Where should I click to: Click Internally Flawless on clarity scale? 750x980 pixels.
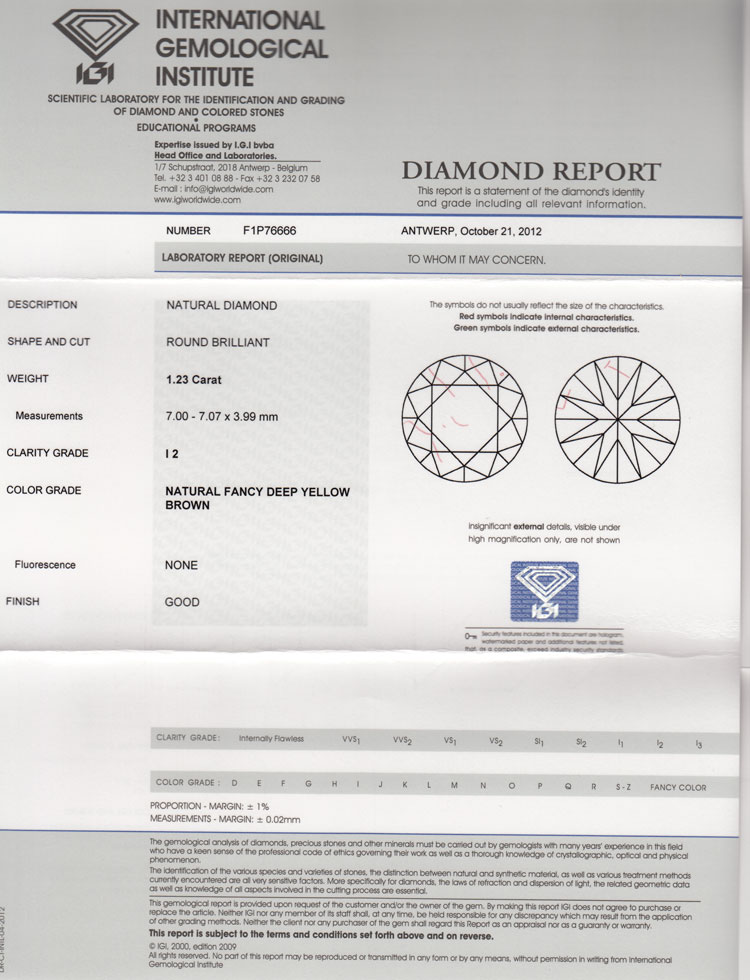coord(271,739)
